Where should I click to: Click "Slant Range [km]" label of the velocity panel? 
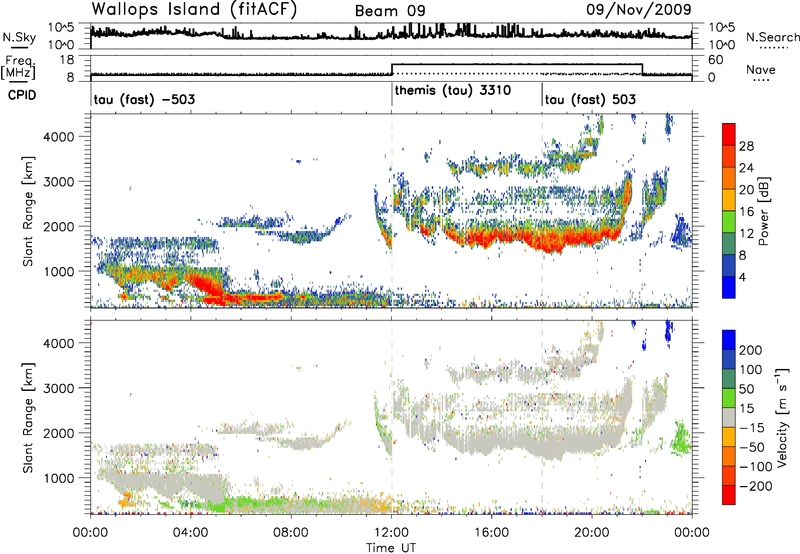tap(28, 417)
